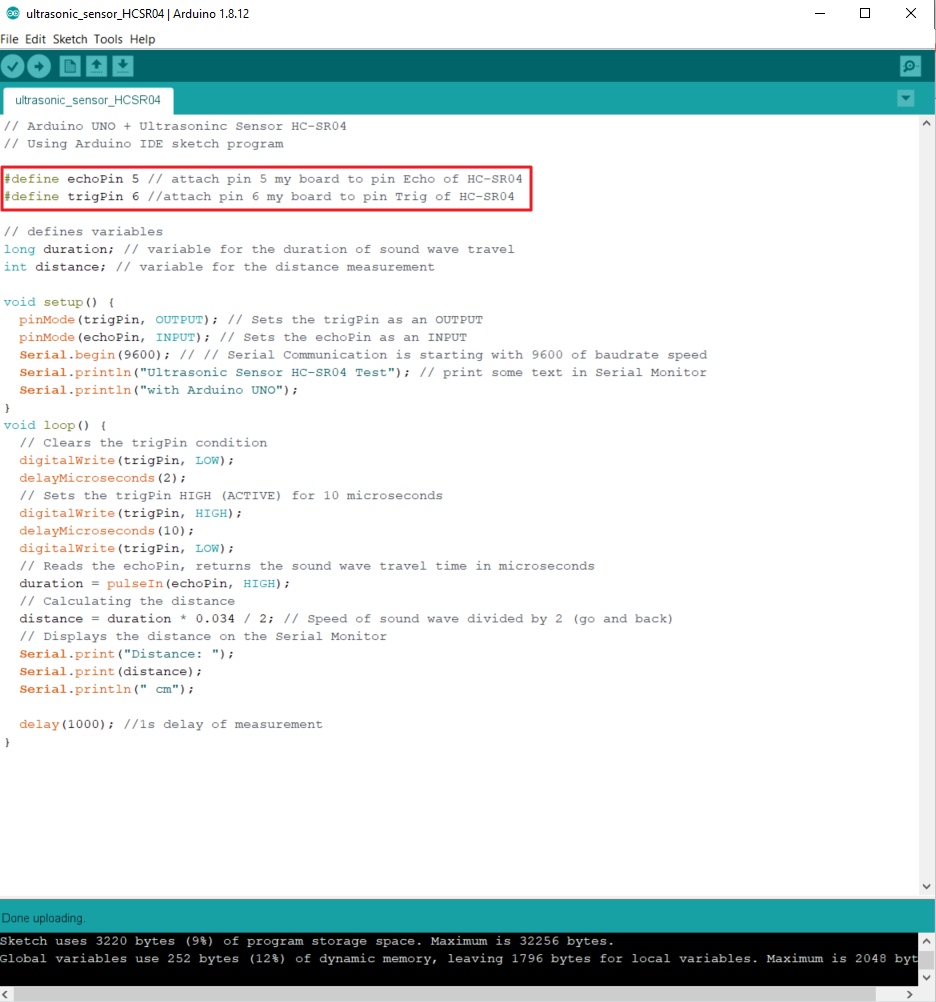Click the "int distance;" declaration line
Screen dimensions: 936x1002
(x=219, y=267)
